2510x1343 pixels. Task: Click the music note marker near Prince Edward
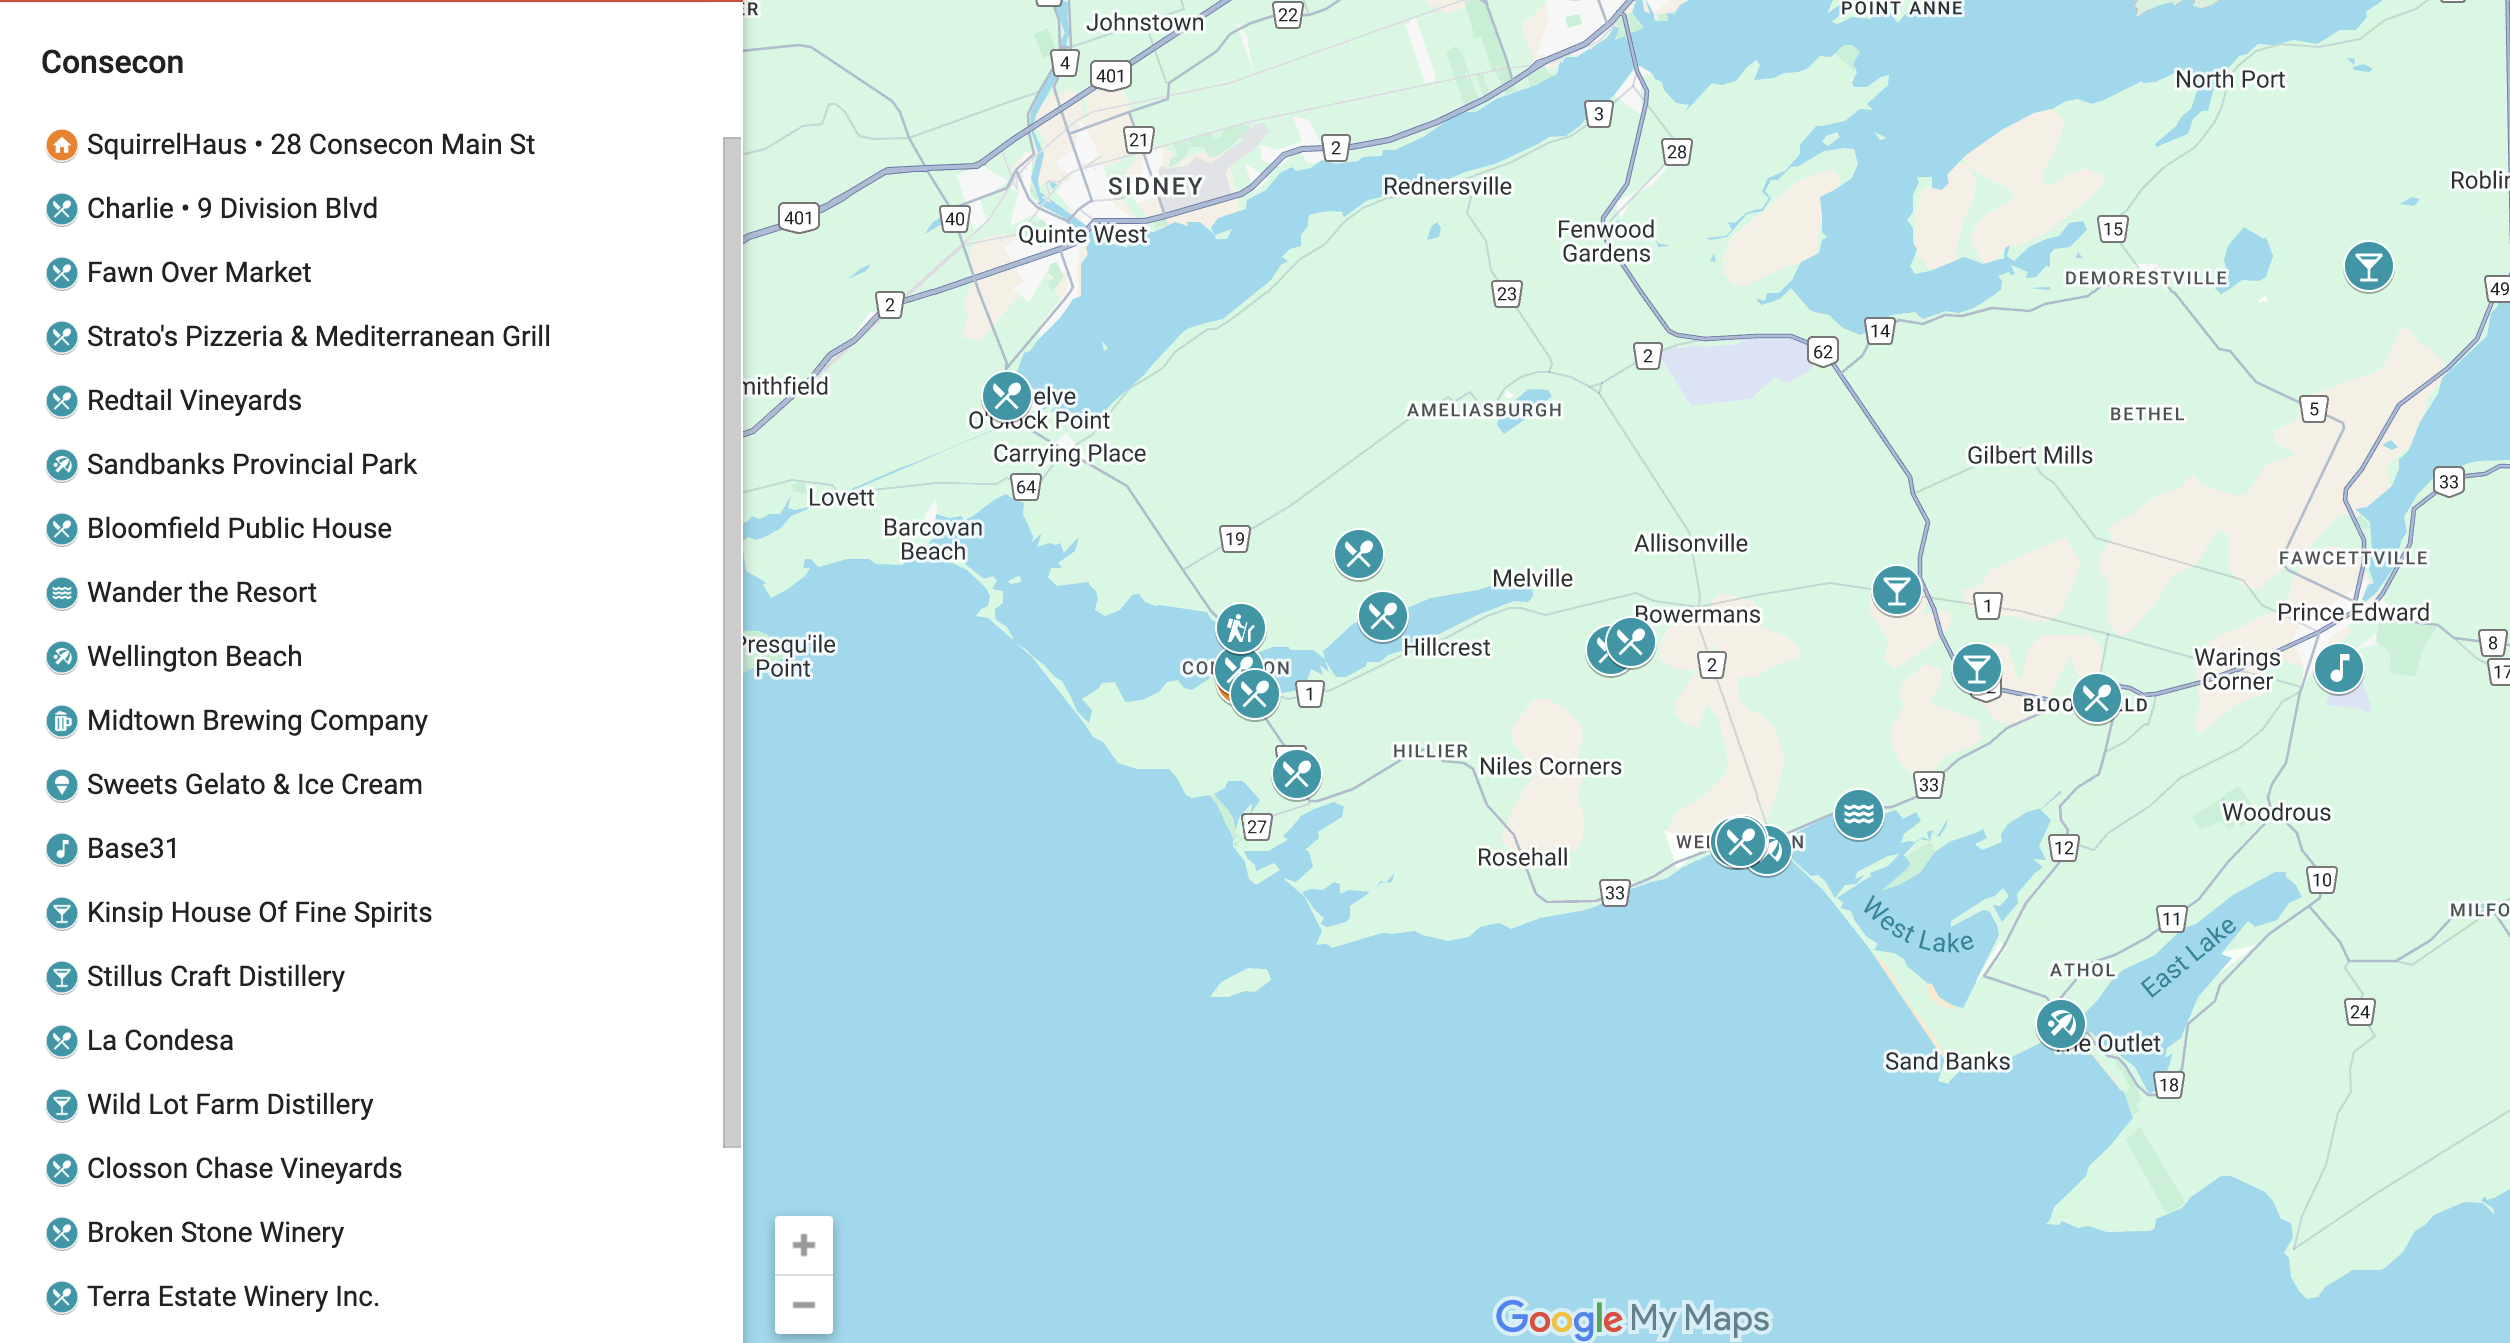coord(2339,667)
